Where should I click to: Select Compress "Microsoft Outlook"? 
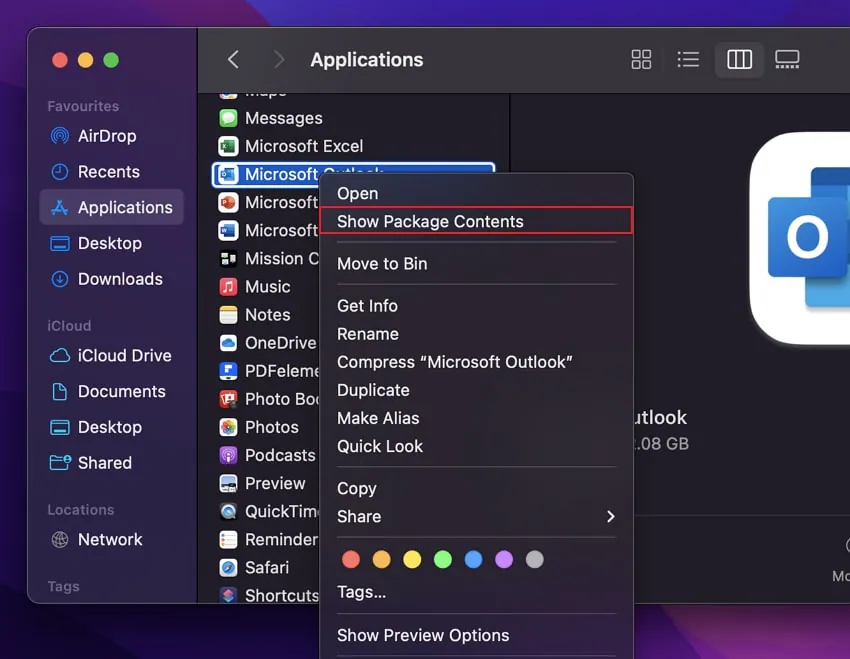click(x=476, y=362)
